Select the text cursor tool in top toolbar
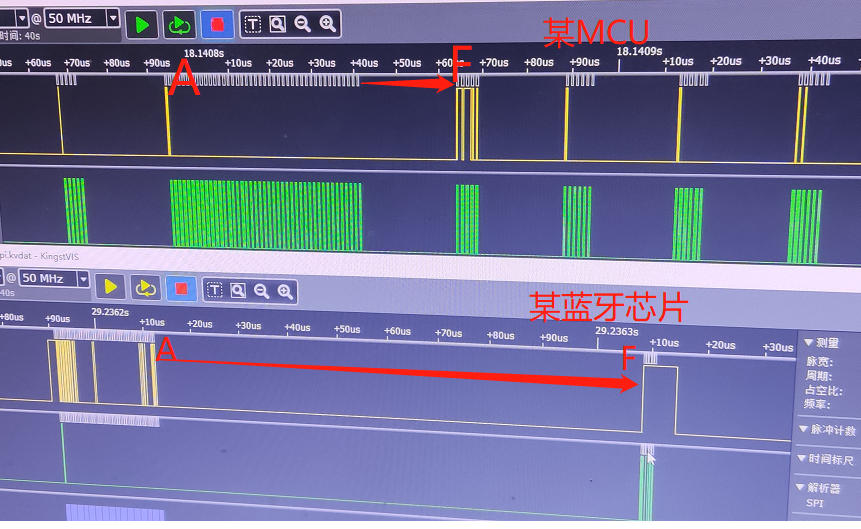 pyautogui.click(x=253, y=24)
